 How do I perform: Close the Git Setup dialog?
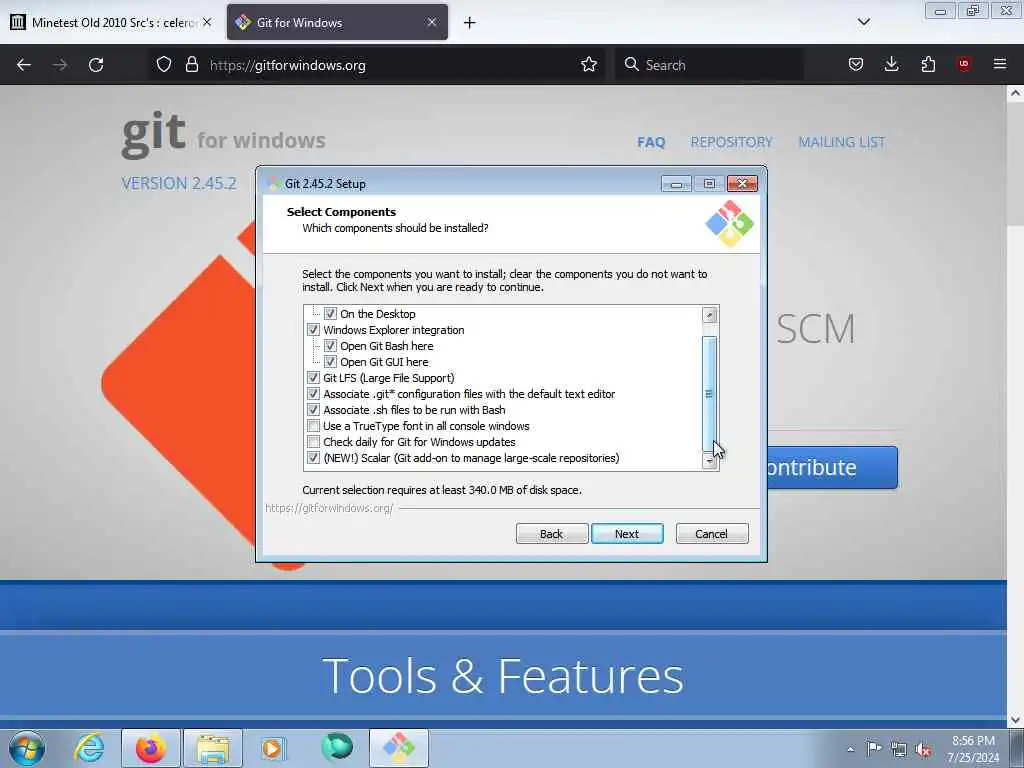(743, 184)
